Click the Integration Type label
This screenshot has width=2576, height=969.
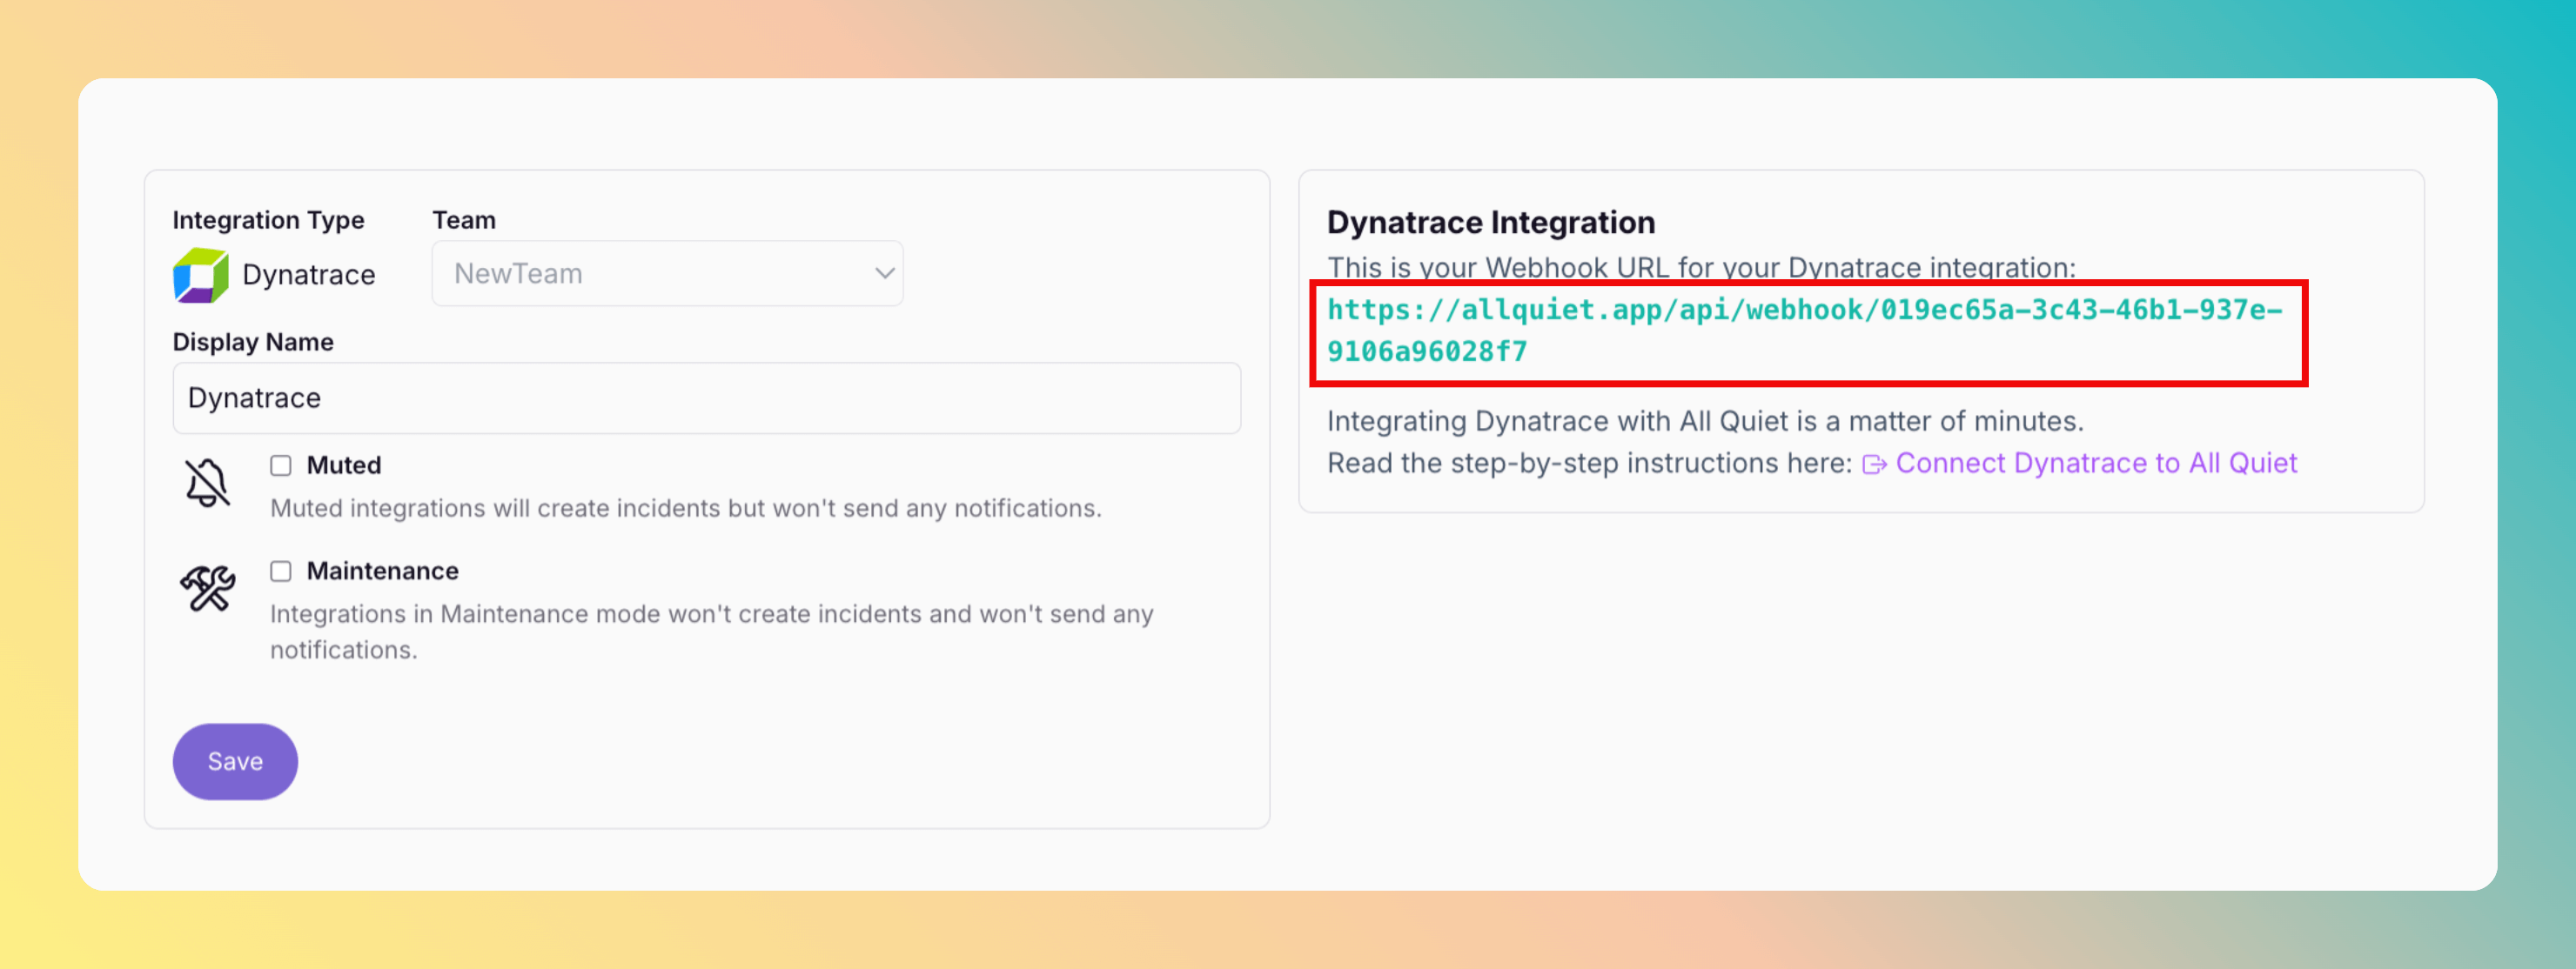(x=268, y=220)
